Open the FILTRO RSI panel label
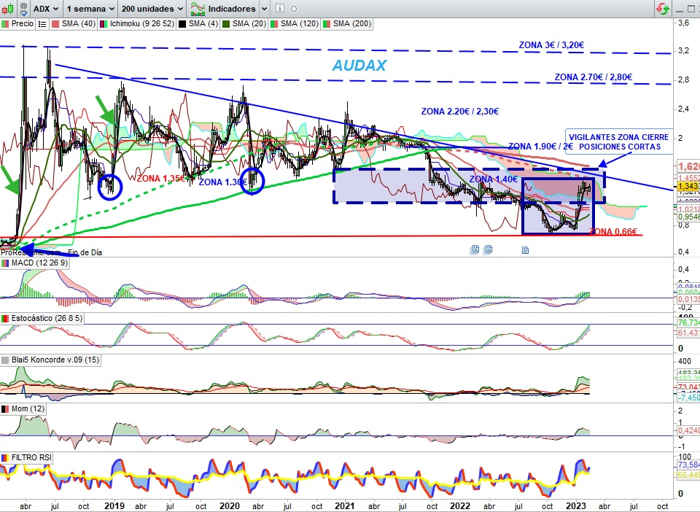Screen dimensions: 700x512 (x=31, y=458)
